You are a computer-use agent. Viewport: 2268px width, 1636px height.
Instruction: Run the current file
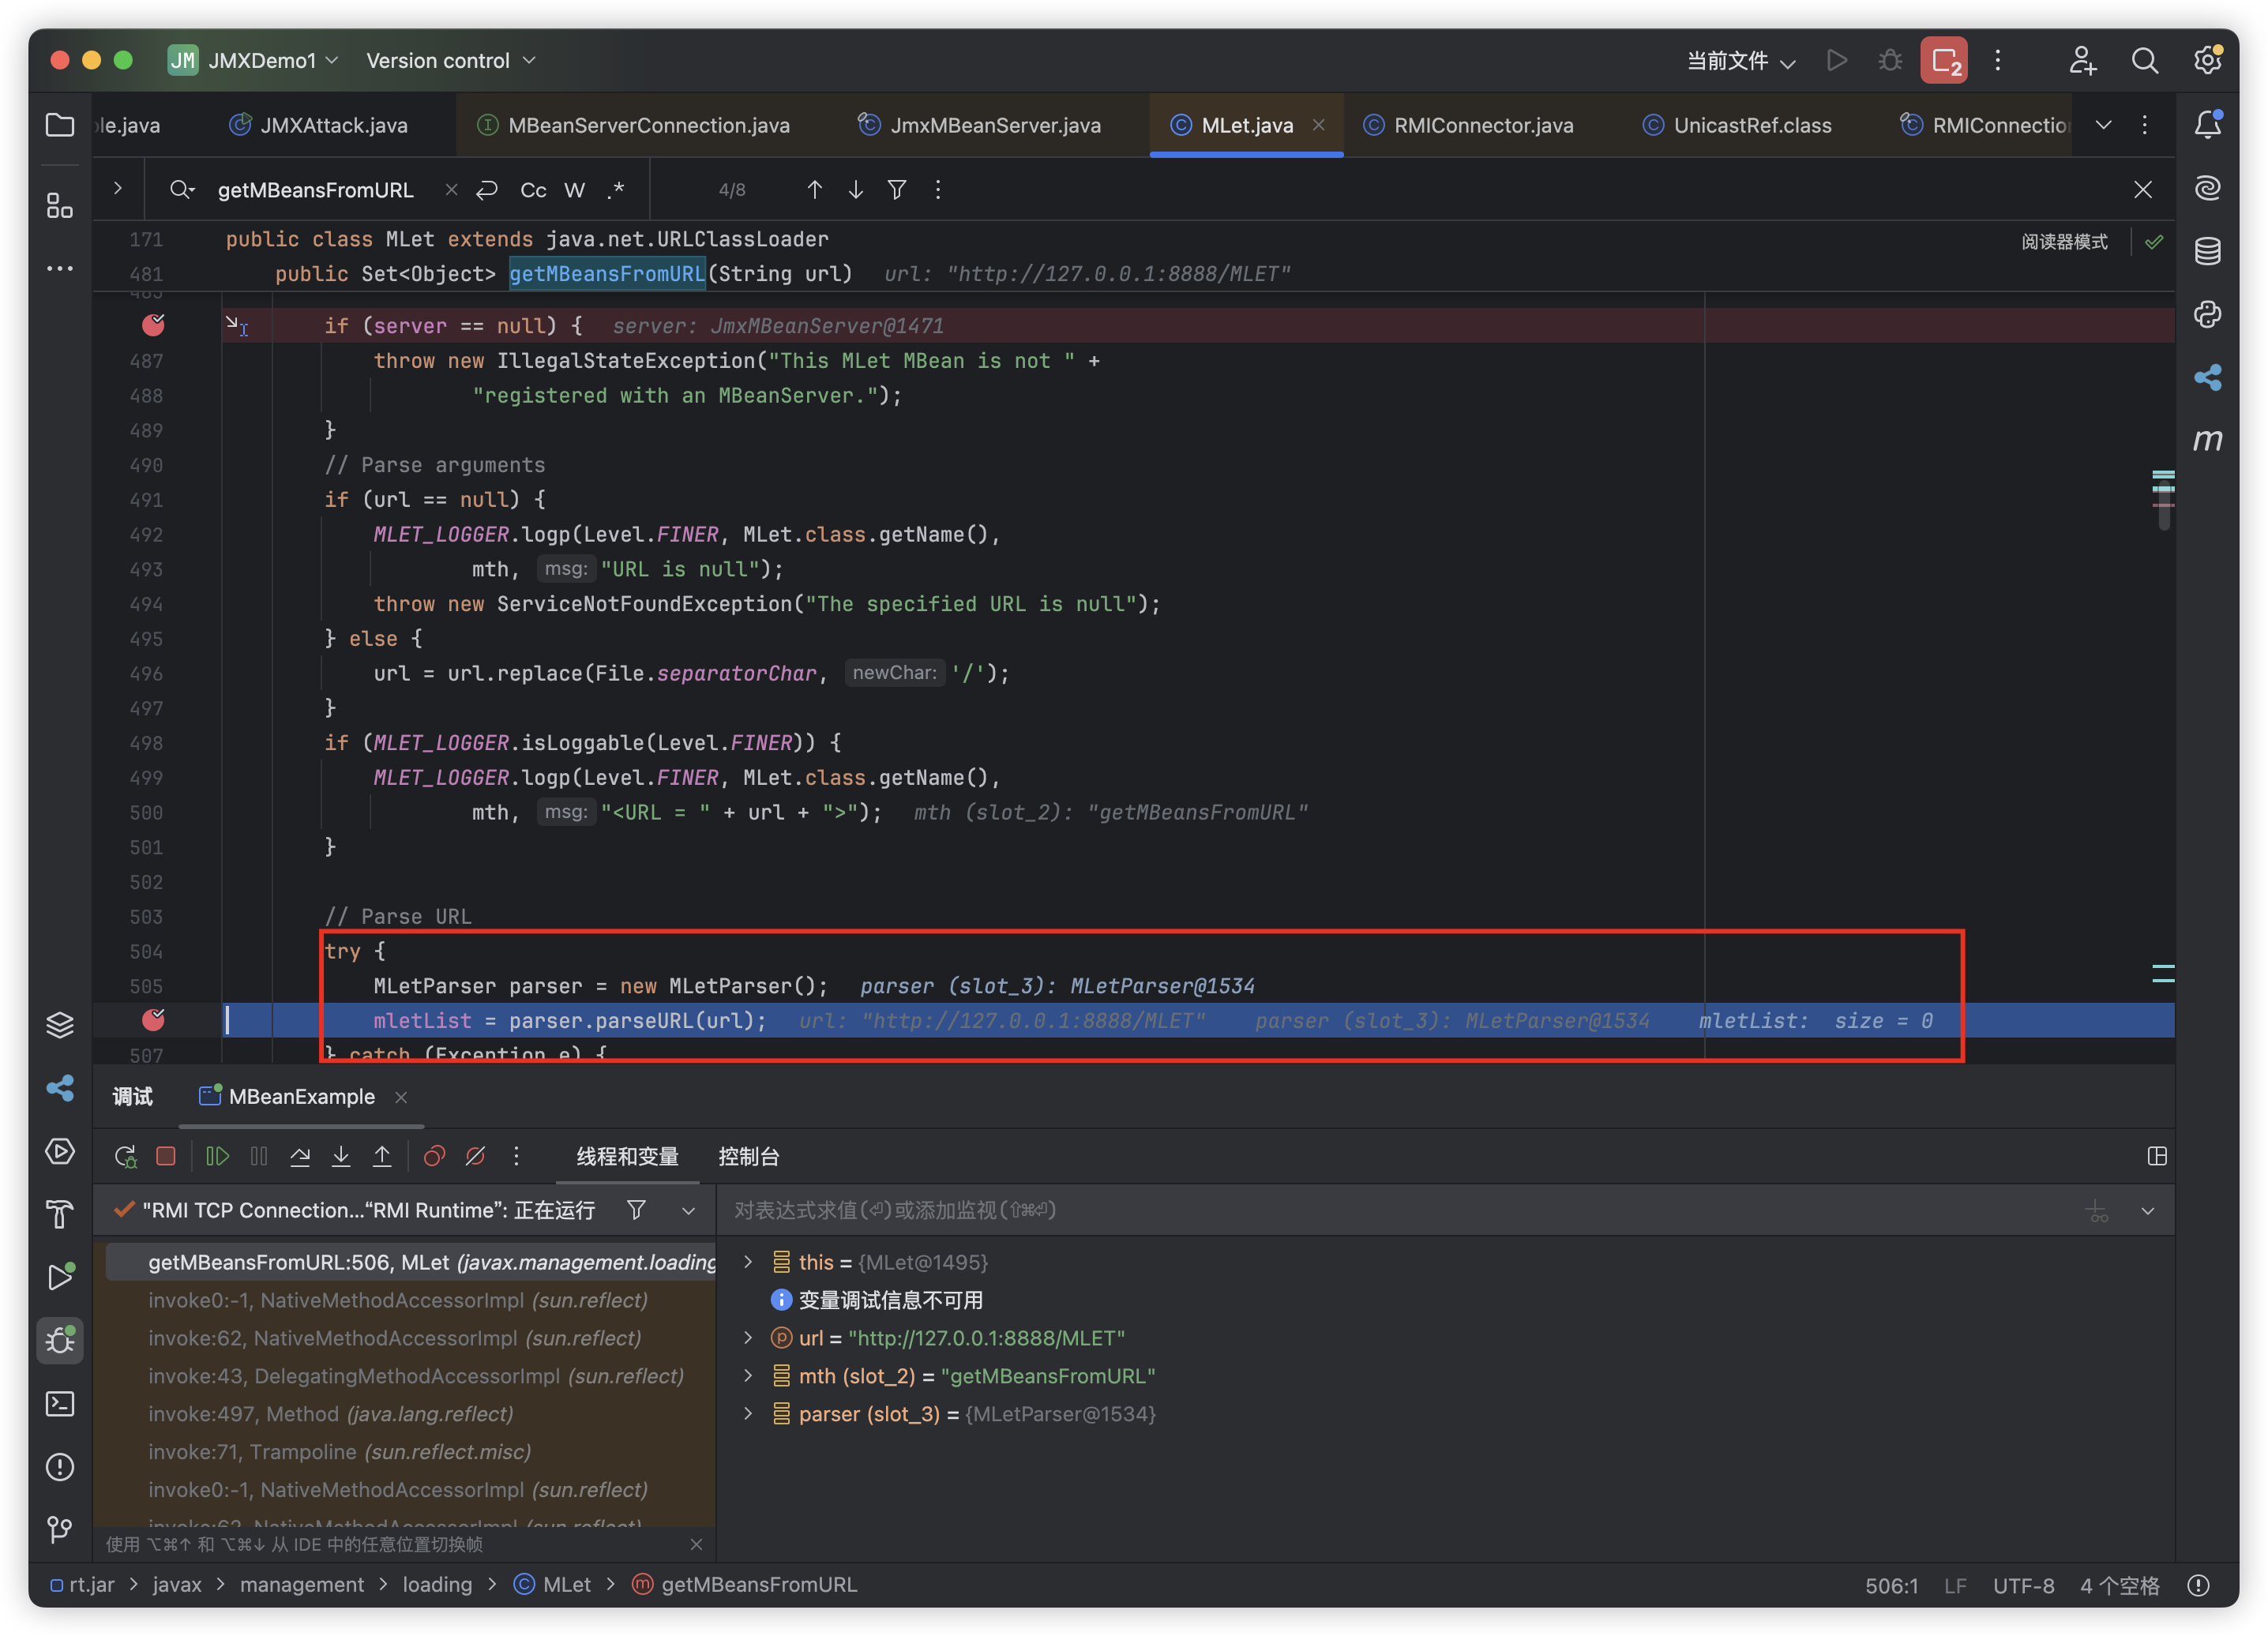(x=1836, y=61)
